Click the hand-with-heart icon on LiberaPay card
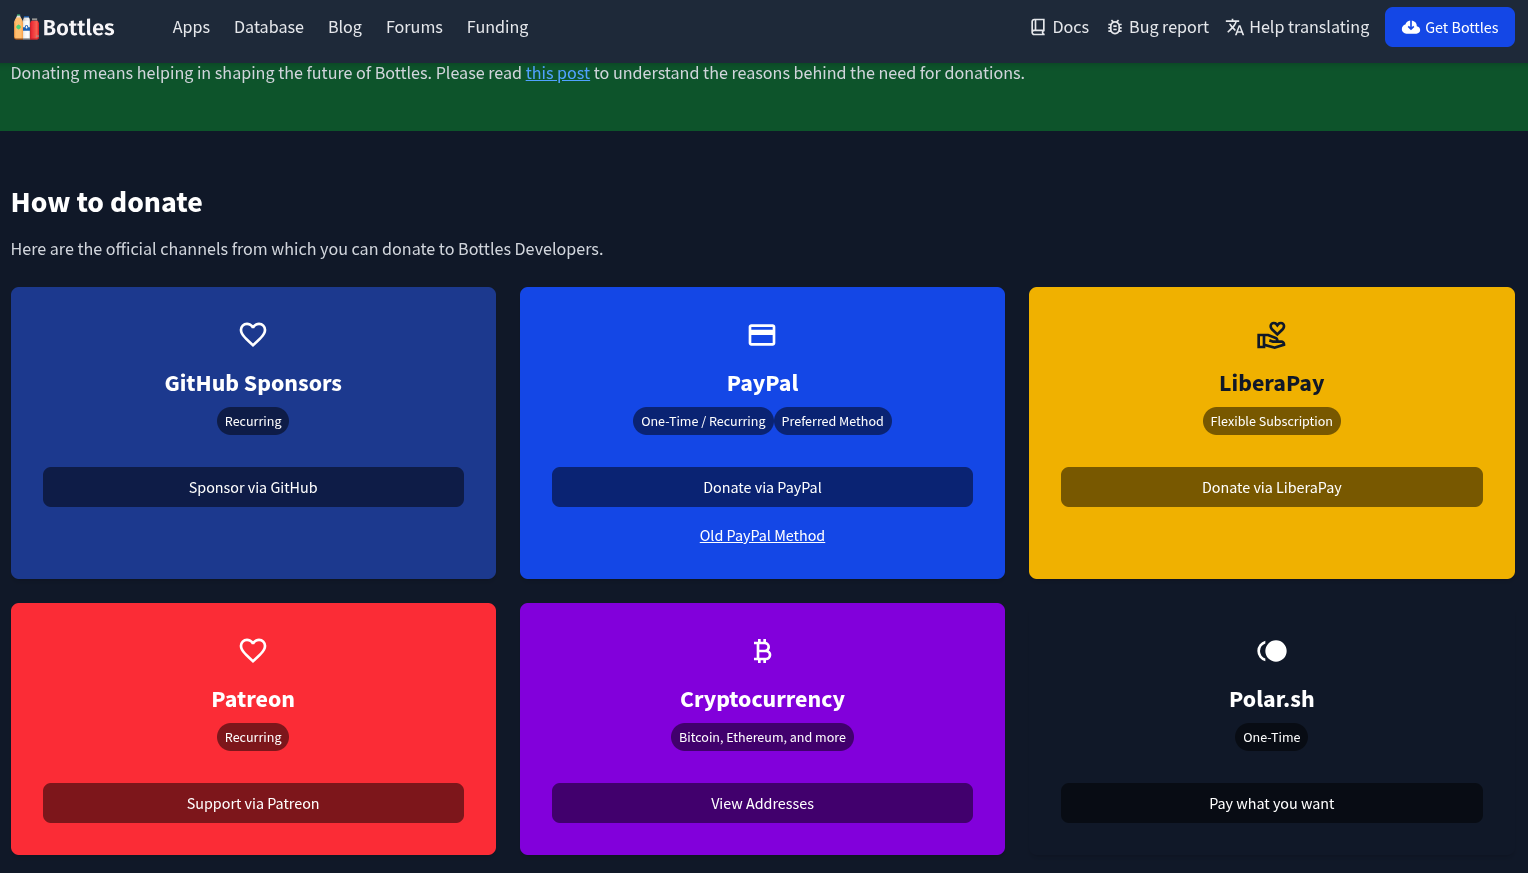This screenshot has width=1528, height=873. point(1271,334)
